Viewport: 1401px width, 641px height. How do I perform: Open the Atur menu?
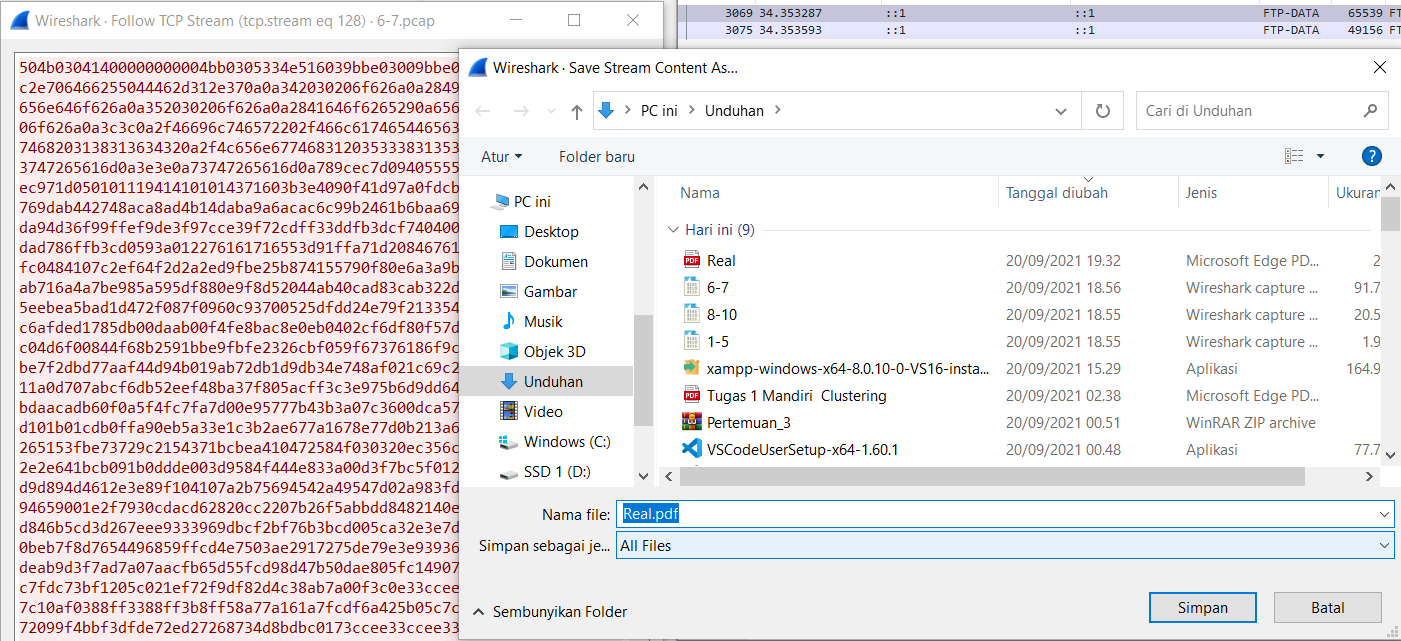tap(502, 156)
